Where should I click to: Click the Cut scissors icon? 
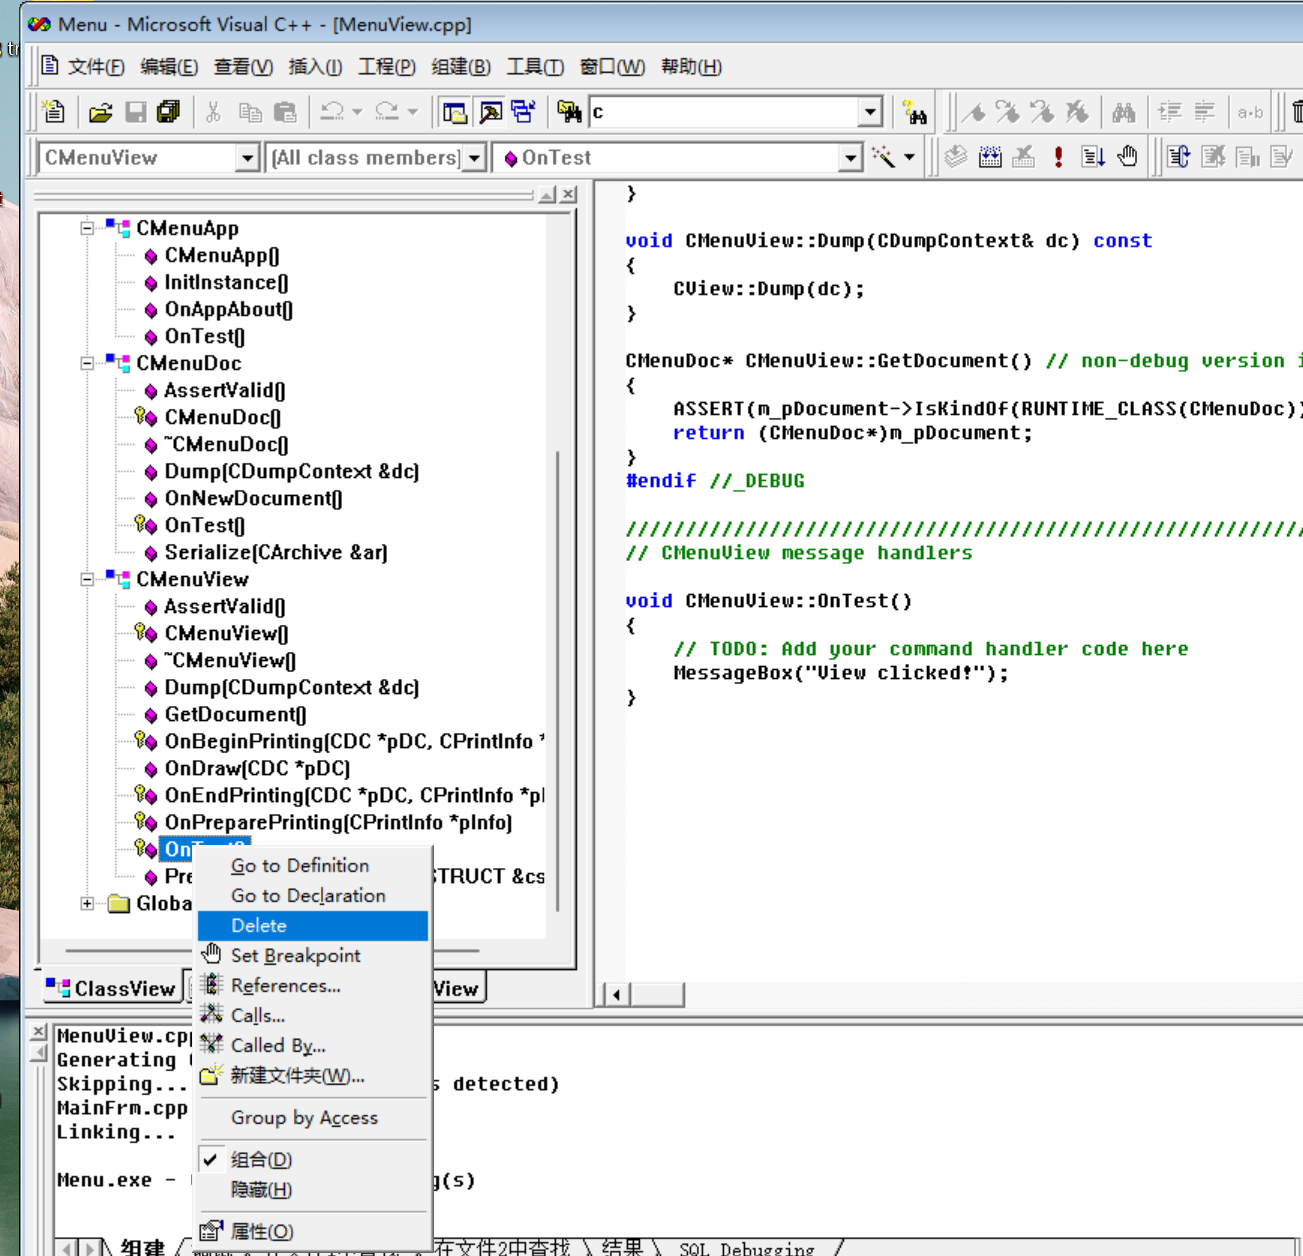[213, 112]
